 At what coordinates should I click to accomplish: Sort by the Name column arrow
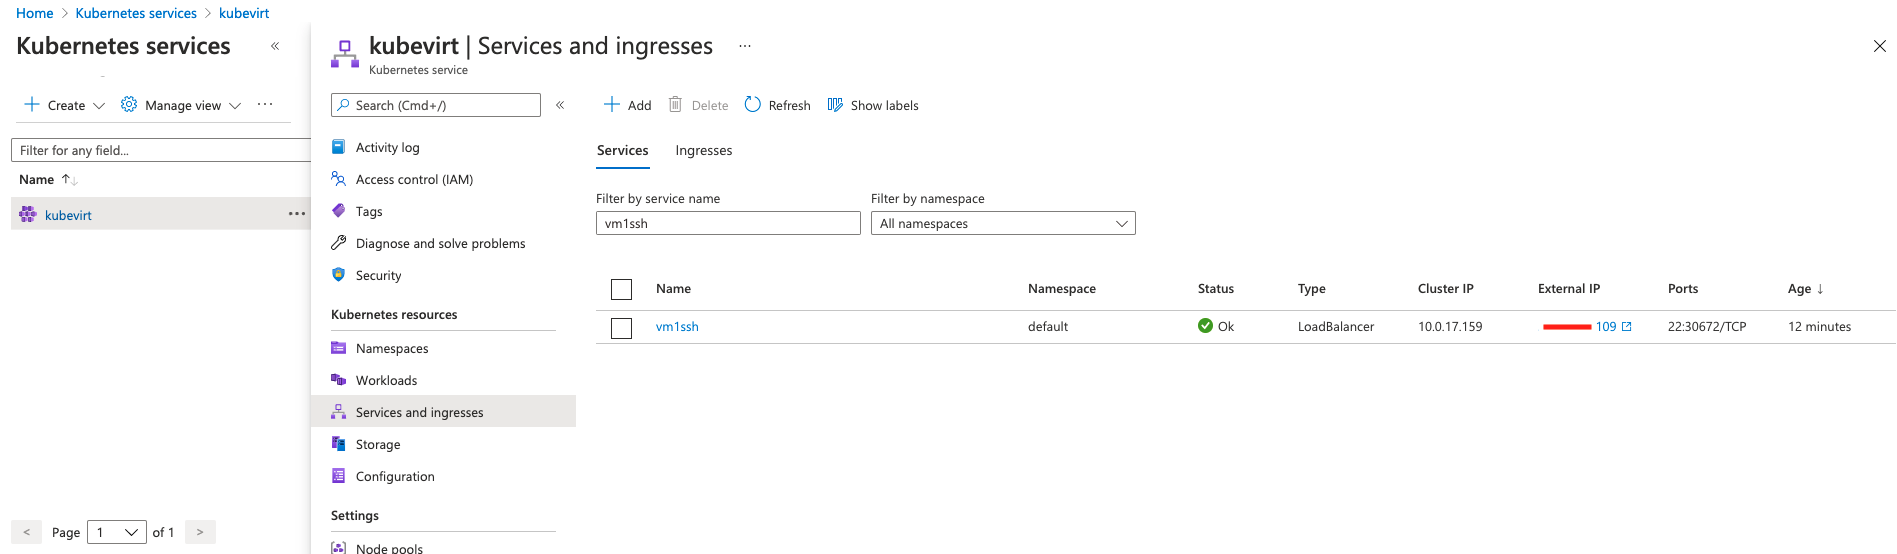[69, 180]
